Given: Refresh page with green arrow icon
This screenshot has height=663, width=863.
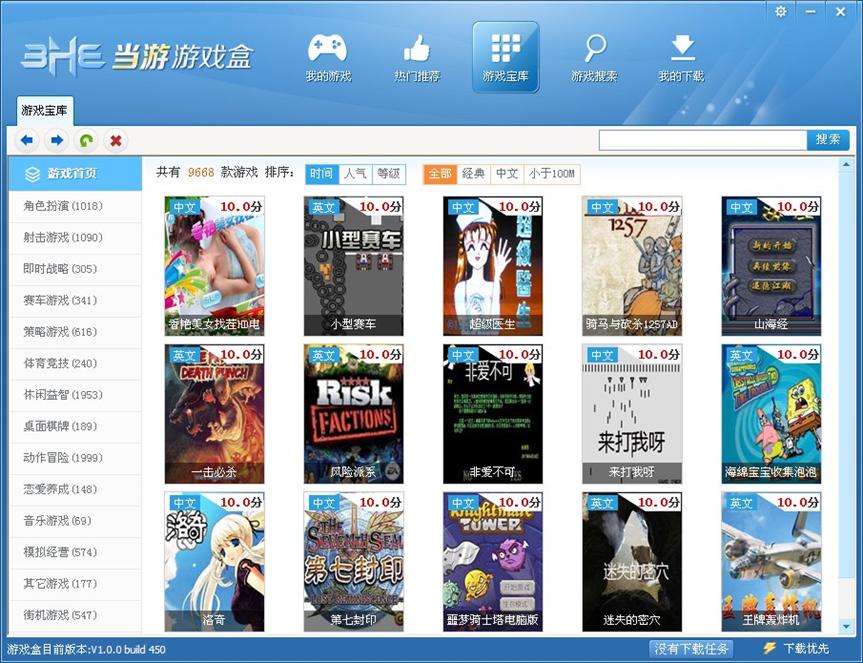Looking at the screenshot, I should coord(86,140).
